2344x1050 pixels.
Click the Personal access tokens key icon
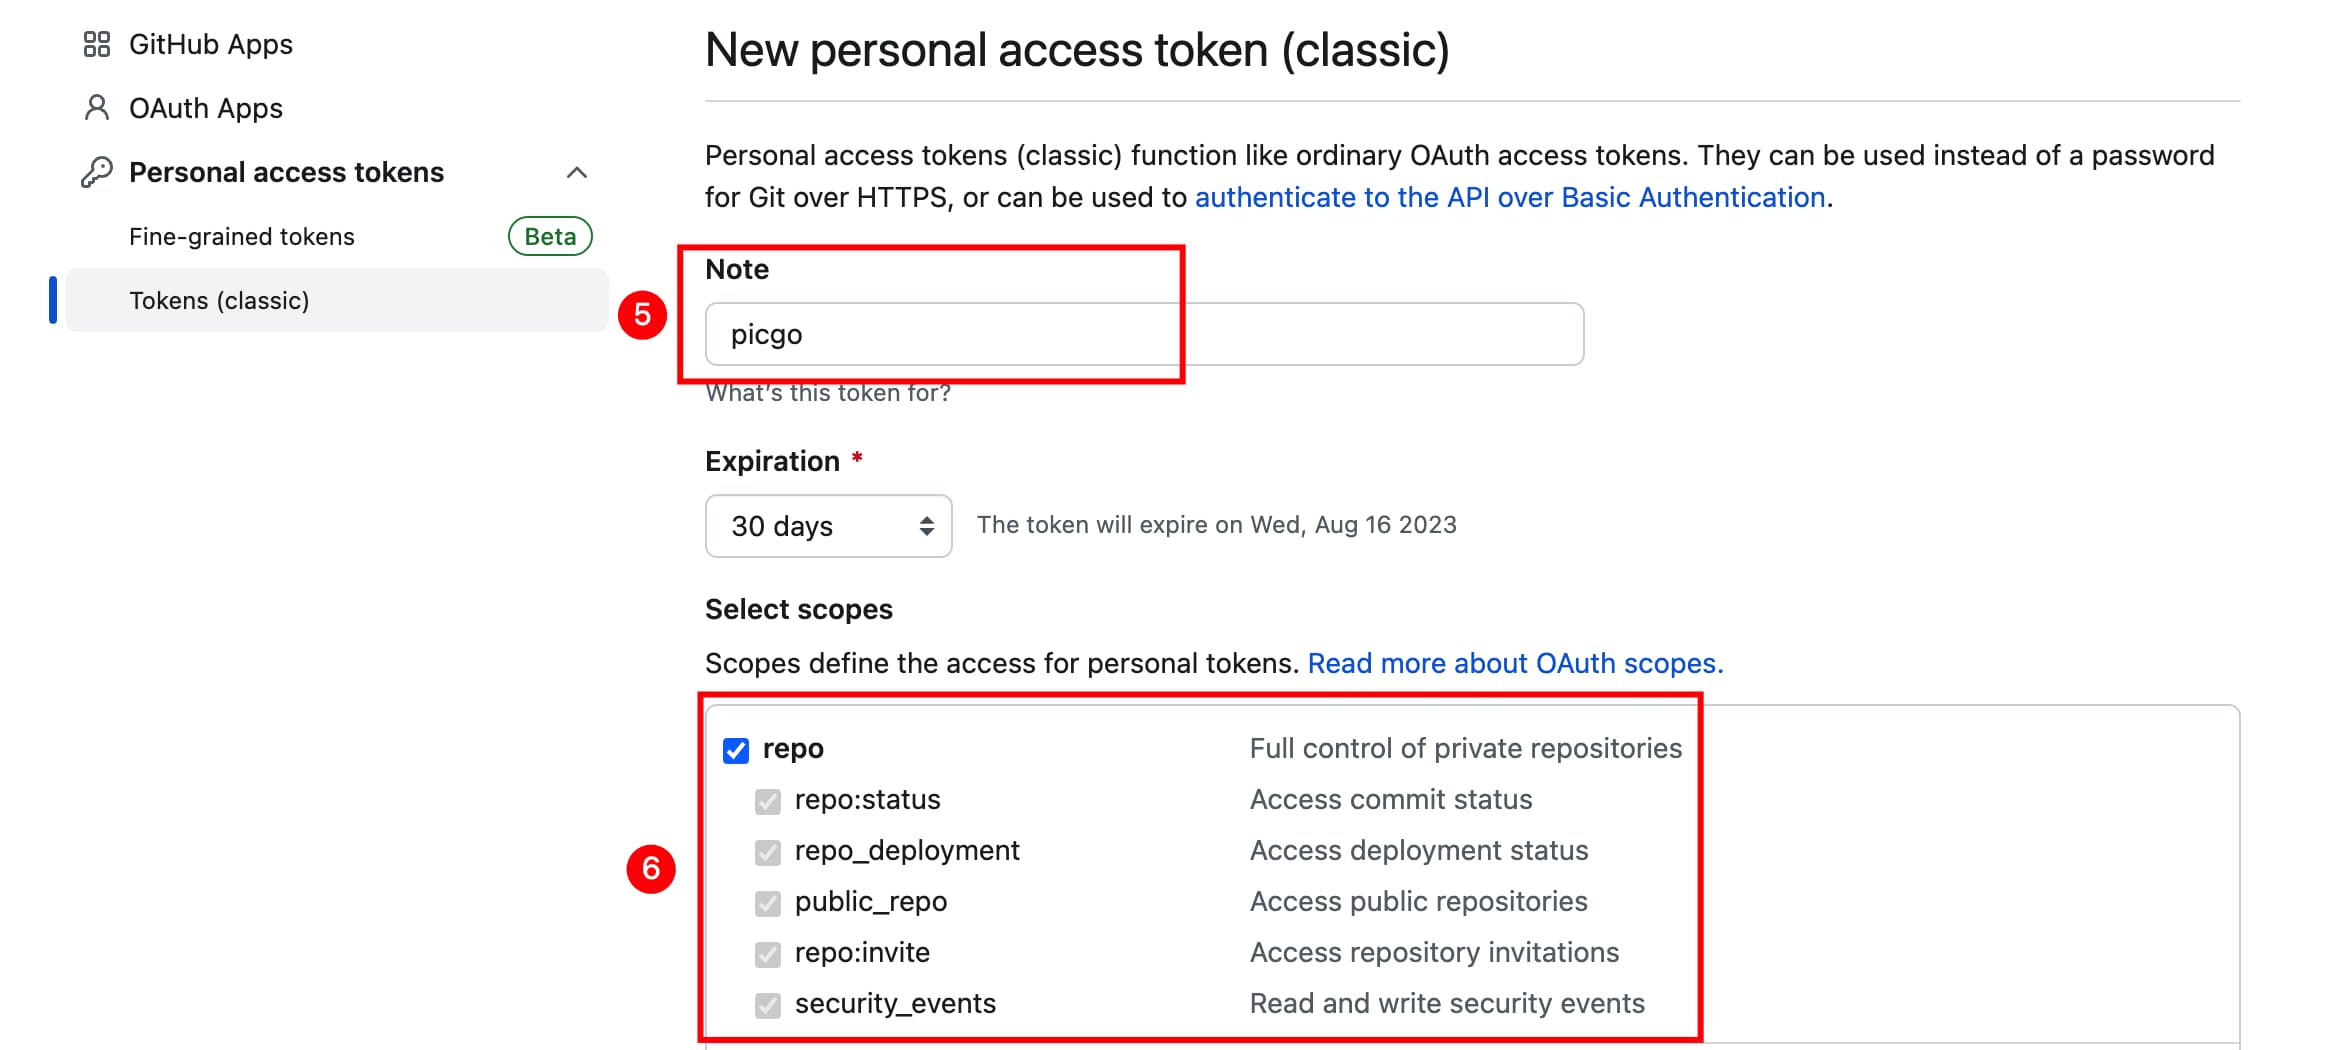[x=97, y=172]
